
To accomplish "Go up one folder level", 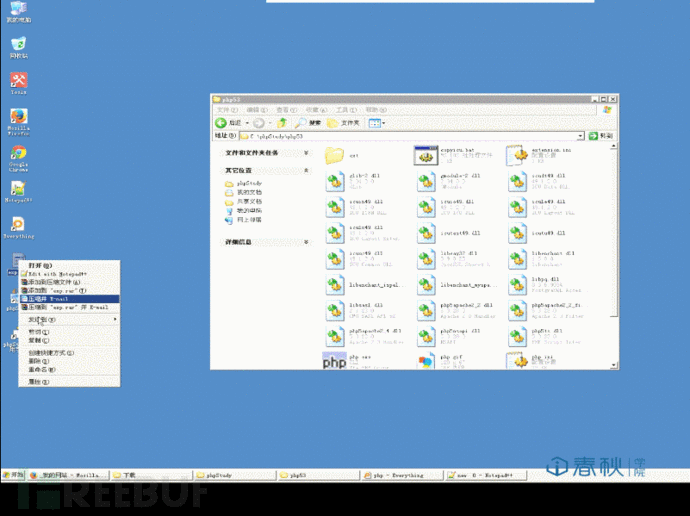I will click(x=282, y=123).
